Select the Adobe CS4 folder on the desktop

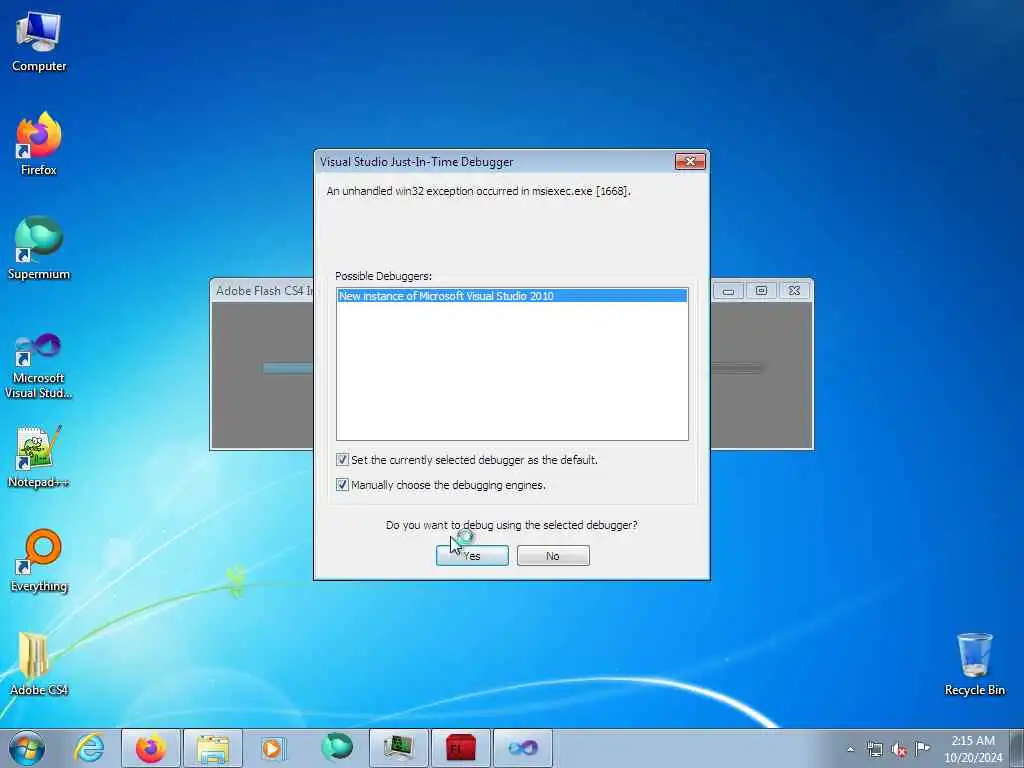click(39, 664)
